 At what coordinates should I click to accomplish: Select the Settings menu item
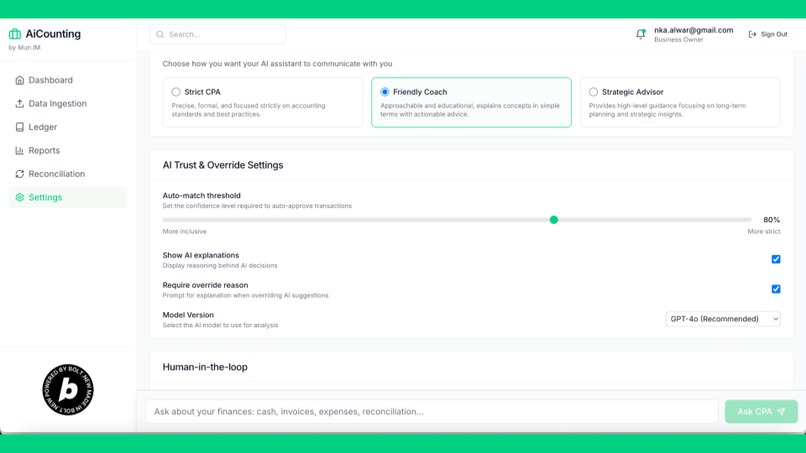click(68, 197)
